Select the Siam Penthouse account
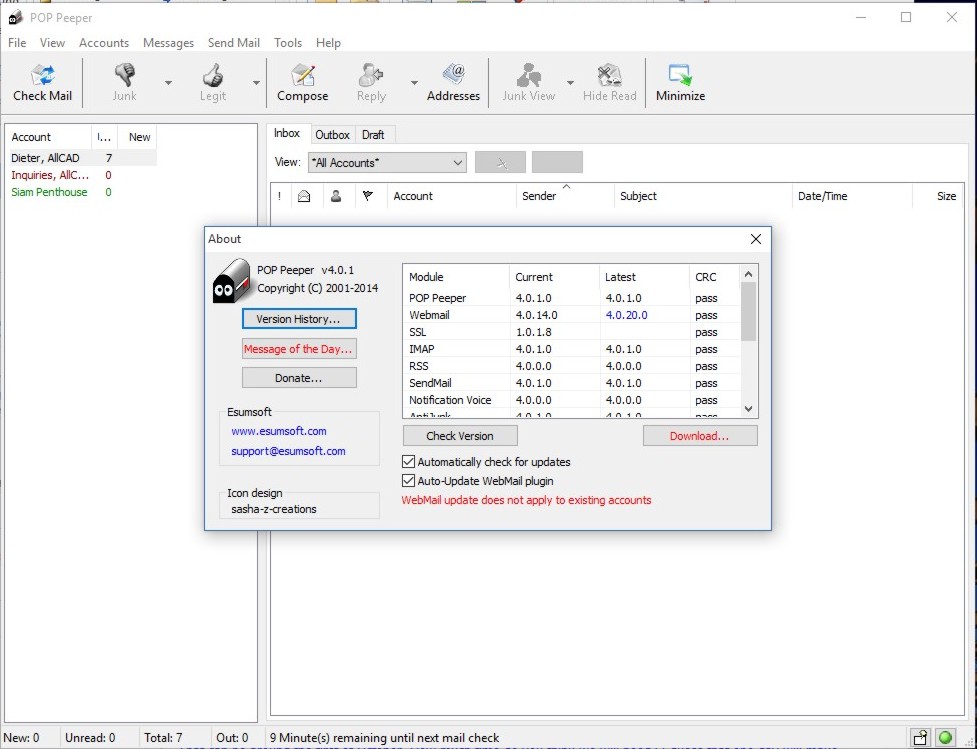 (82, 192)
